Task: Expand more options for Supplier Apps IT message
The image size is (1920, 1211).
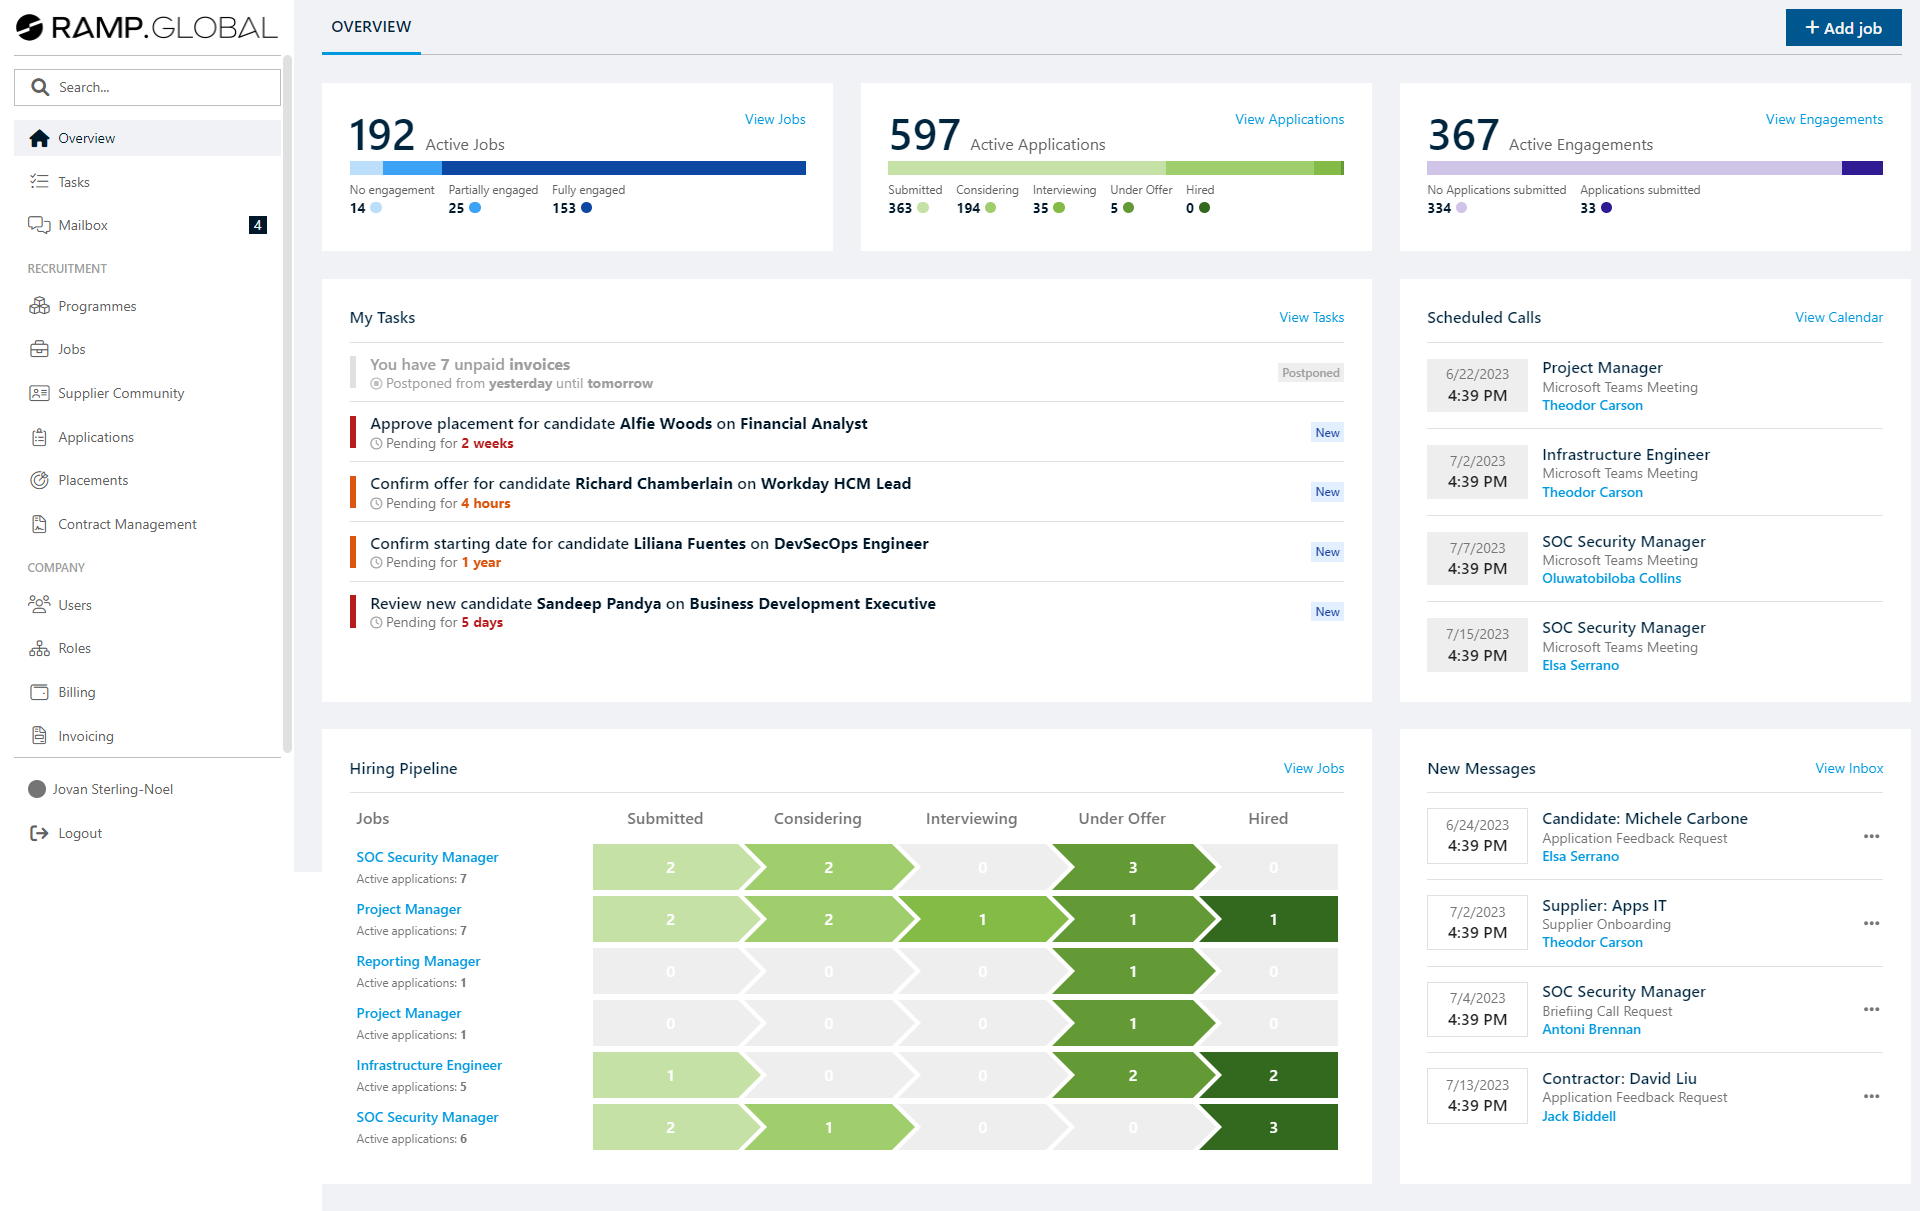Action: (1871, 923)
